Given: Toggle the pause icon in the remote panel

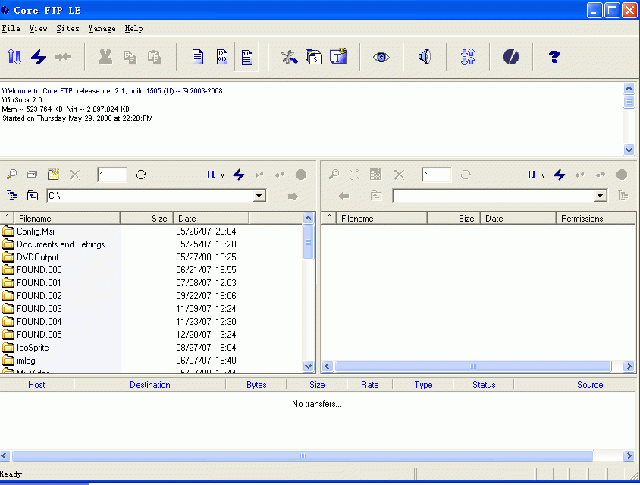Looking at the screenshot, I should point(531,175).
